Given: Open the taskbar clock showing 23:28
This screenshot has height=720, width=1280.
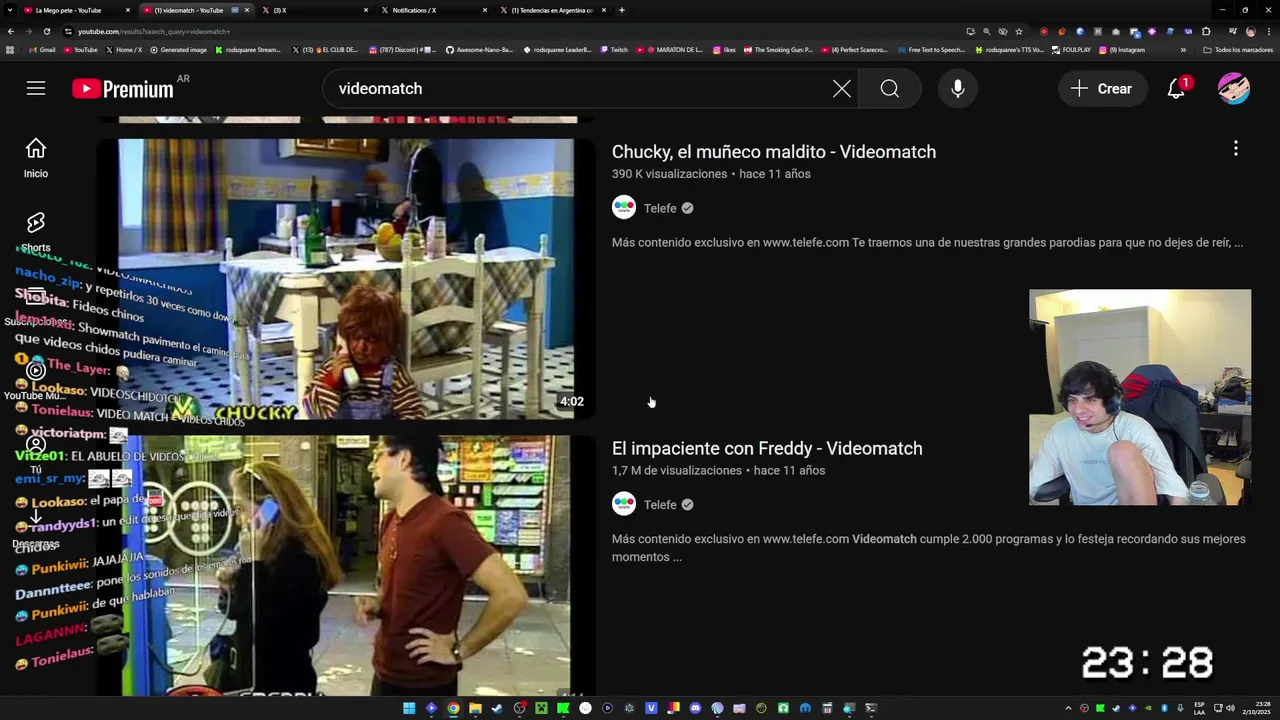Looking at the screenshot, I should (1259, 708).
